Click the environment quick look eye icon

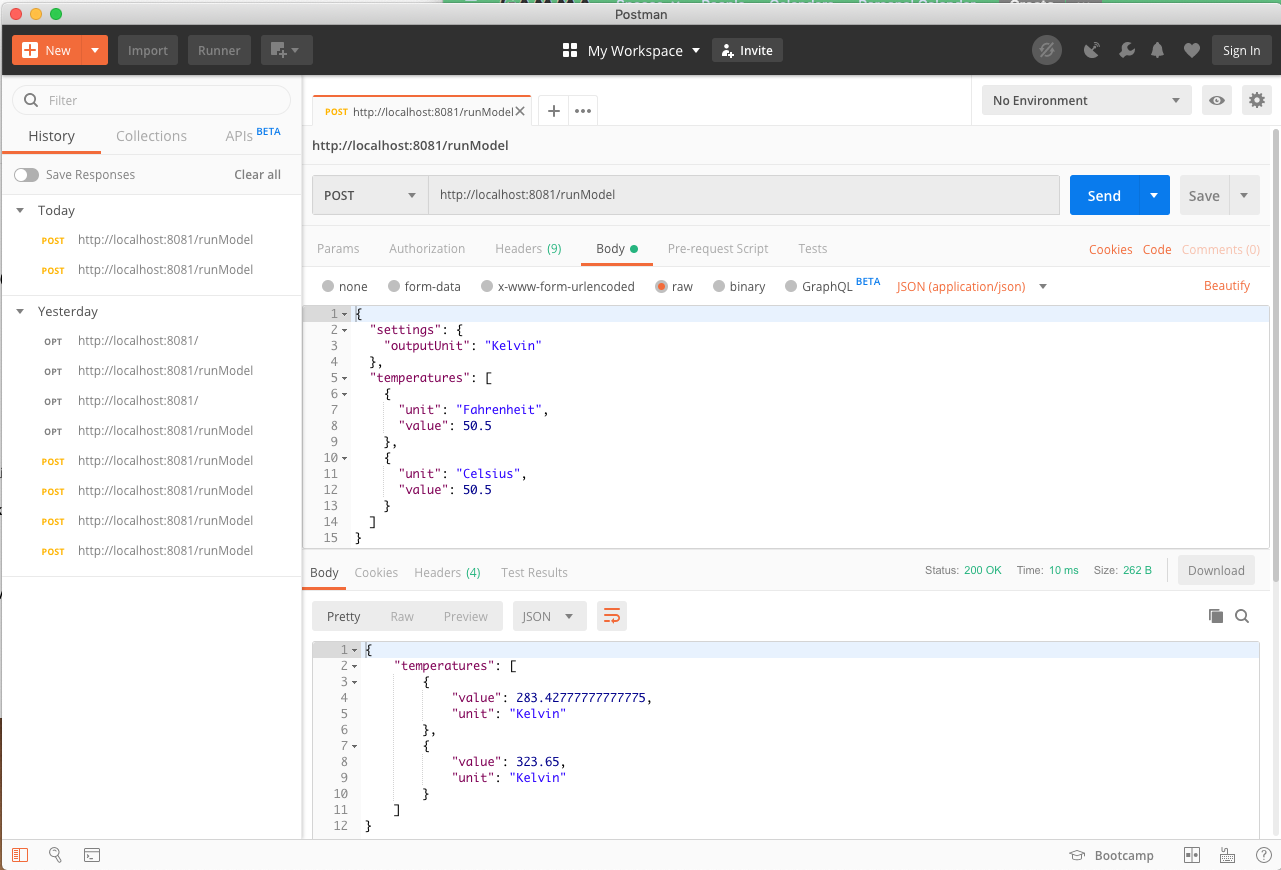coord(1217,100)
